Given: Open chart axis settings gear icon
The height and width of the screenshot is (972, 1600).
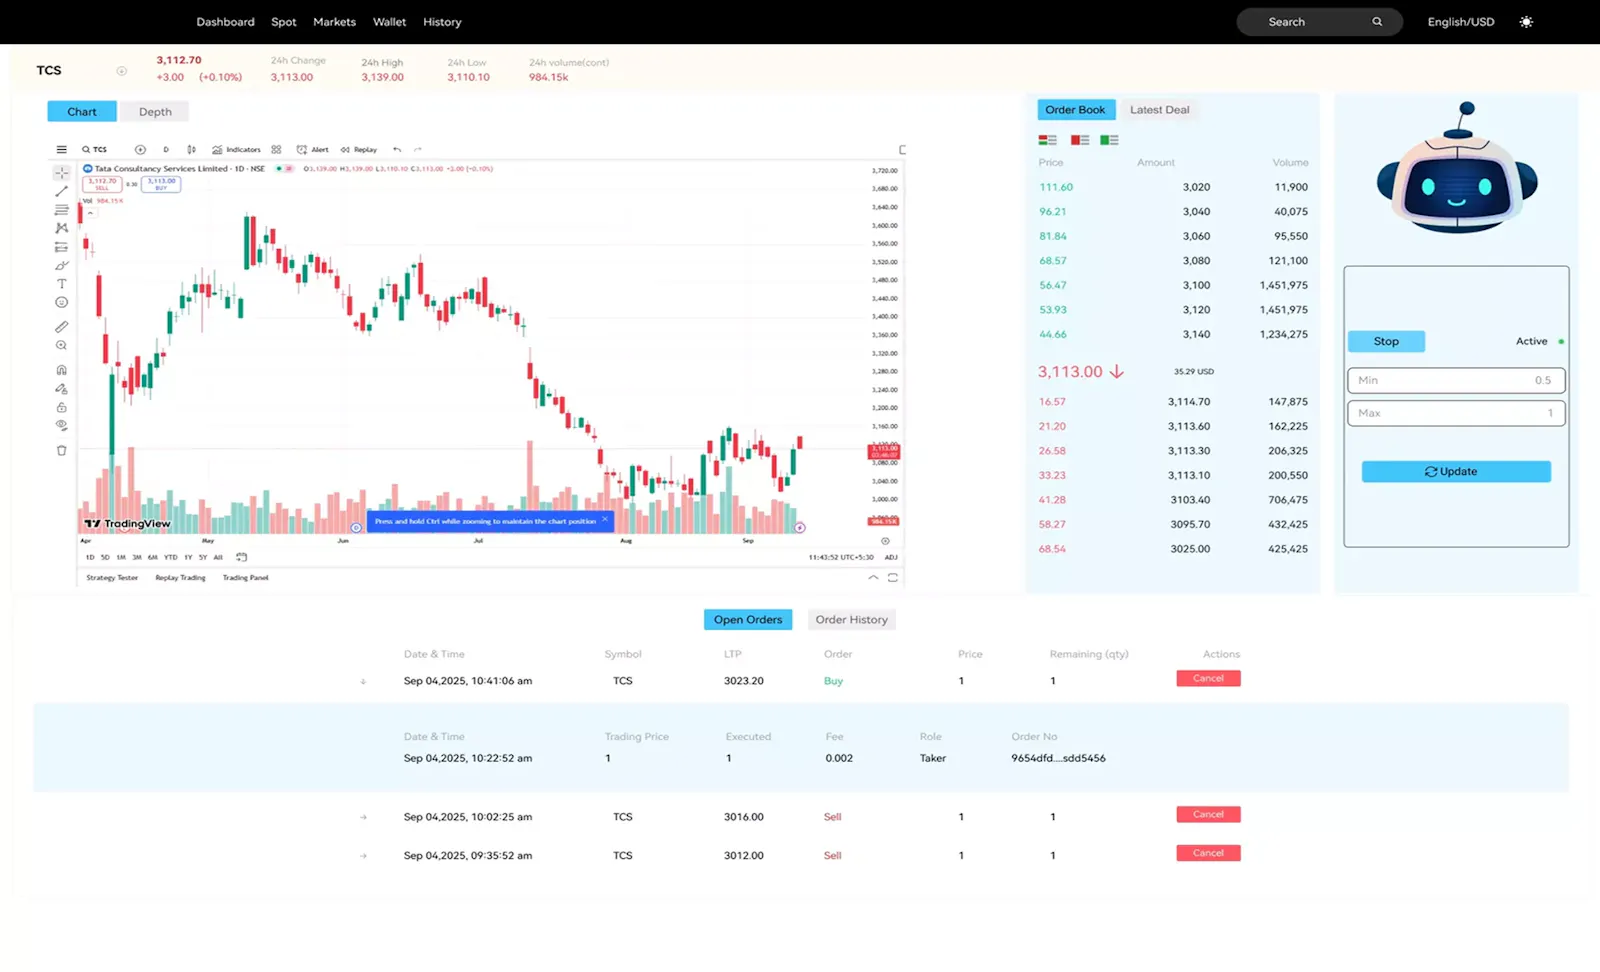Looking at the screenshot, I should coord(885,541).
